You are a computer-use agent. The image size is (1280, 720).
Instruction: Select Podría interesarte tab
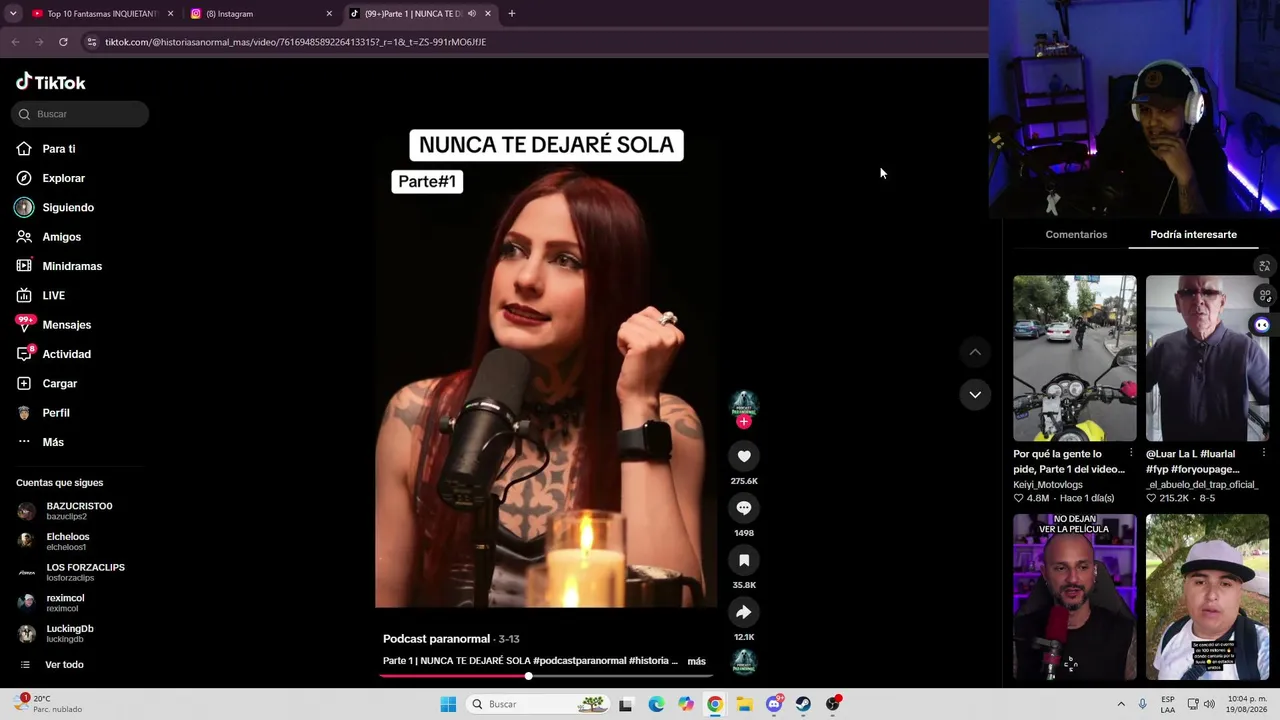(1193, 235)
